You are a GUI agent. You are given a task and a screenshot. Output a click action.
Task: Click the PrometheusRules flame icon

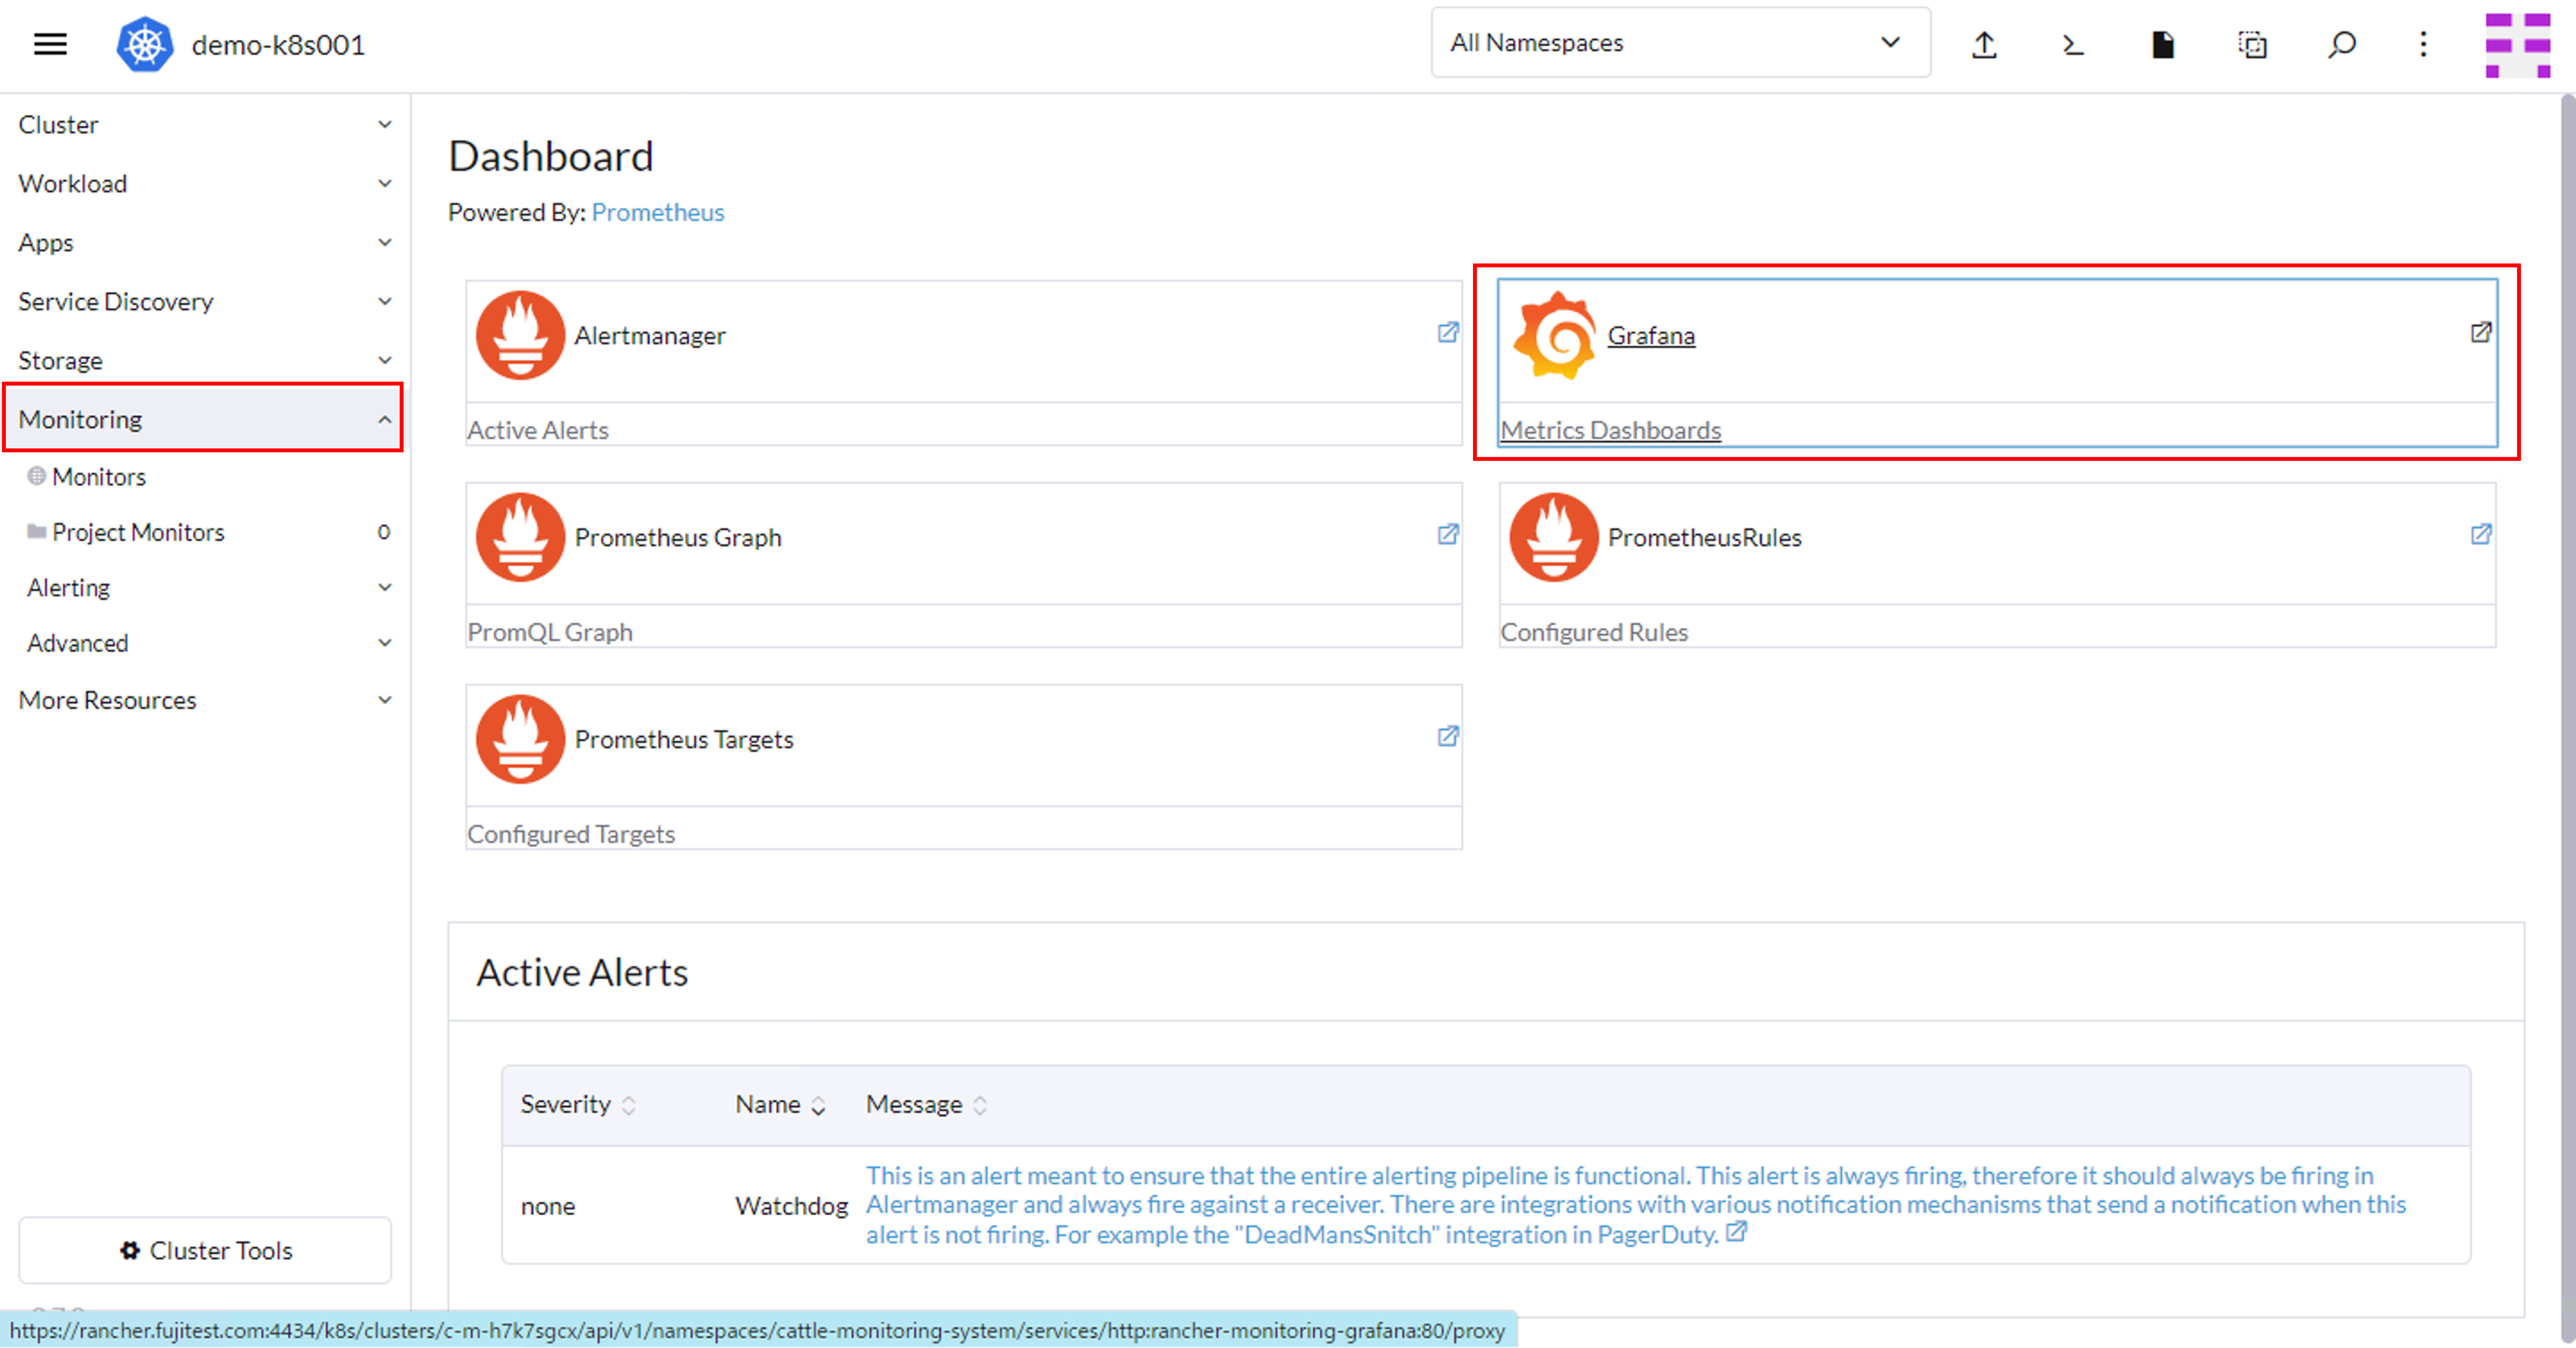(x=1554, y=537)
